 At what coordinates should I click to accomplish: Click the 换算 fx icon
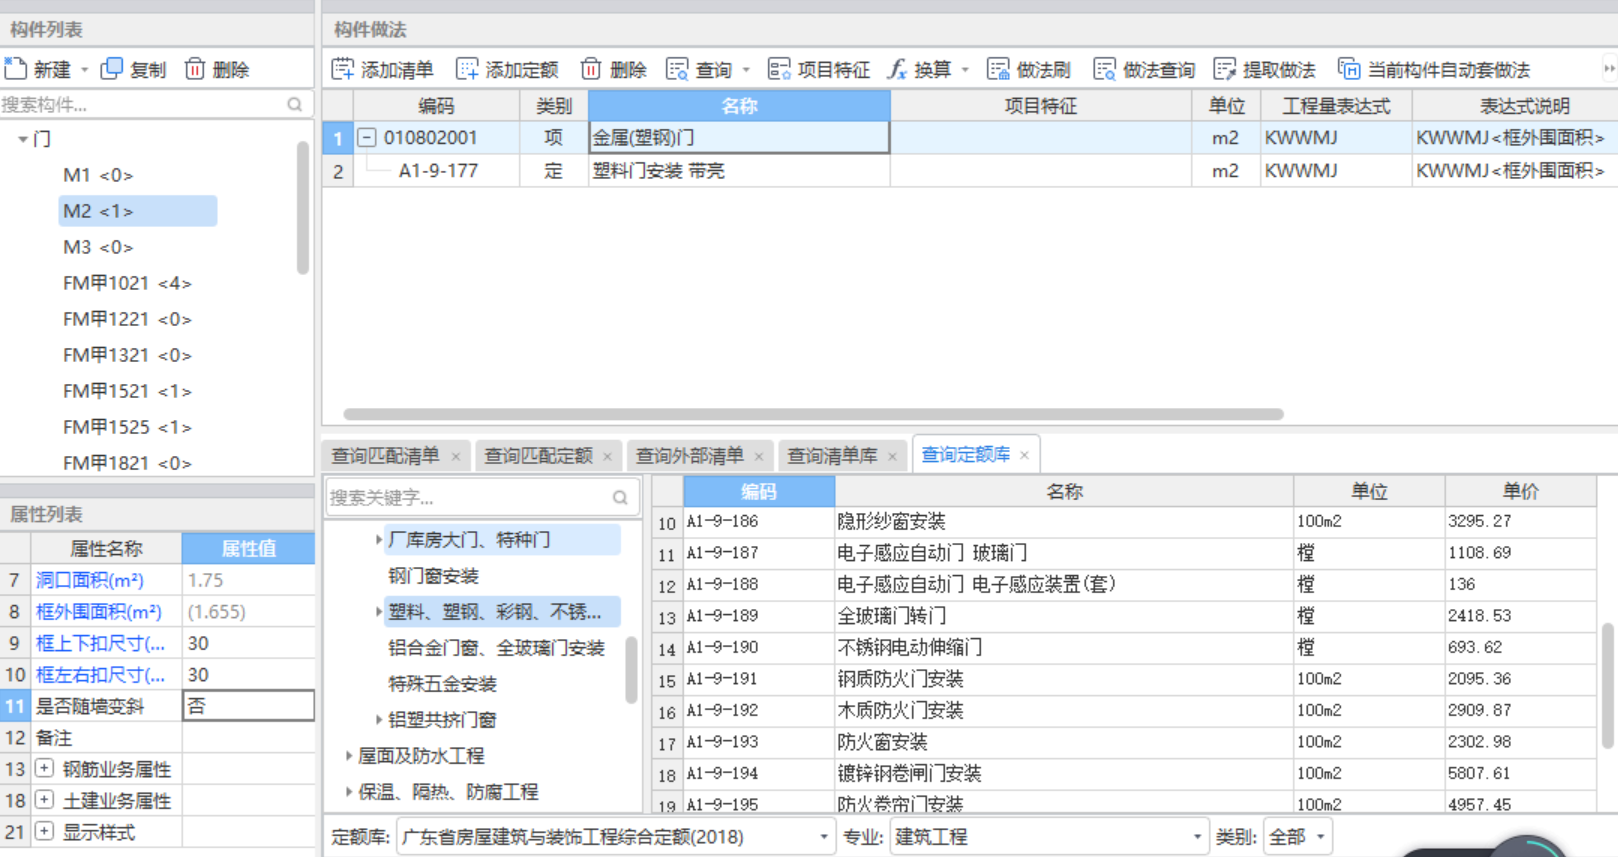point(897,69)
